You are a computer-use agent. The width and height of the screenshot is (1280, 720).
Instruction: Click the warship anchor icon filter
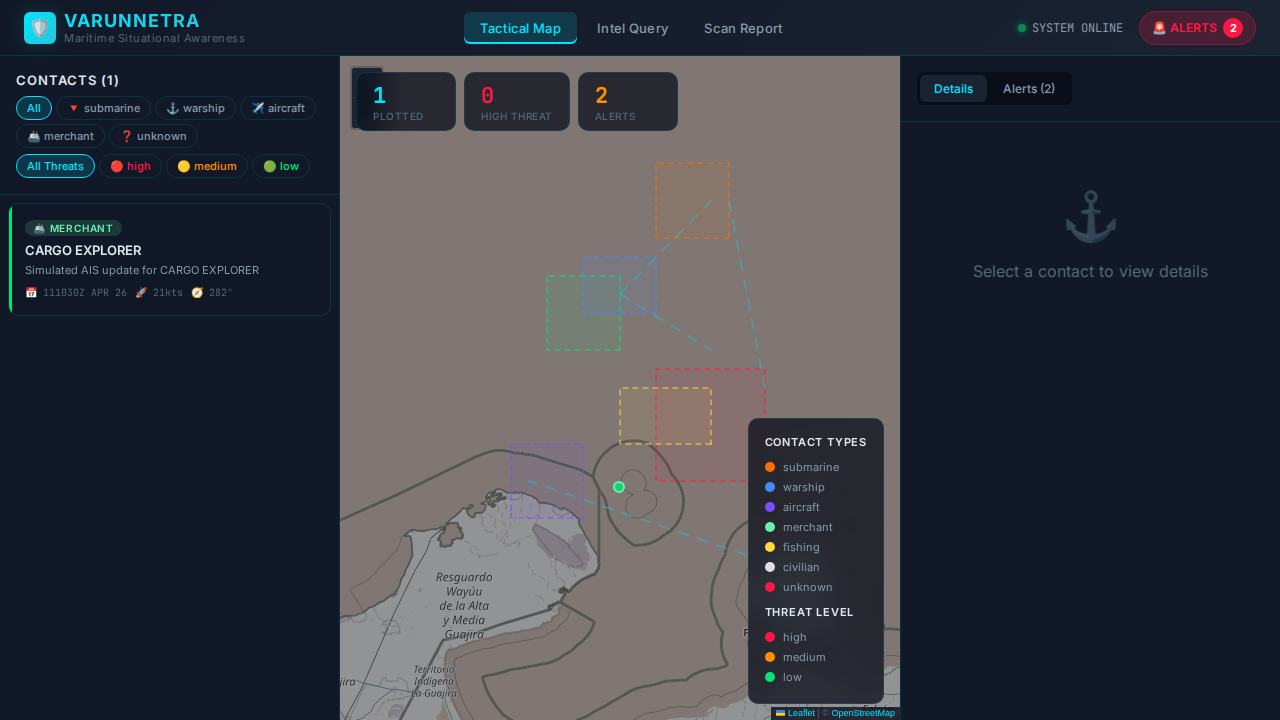click(x=173, y=108)
